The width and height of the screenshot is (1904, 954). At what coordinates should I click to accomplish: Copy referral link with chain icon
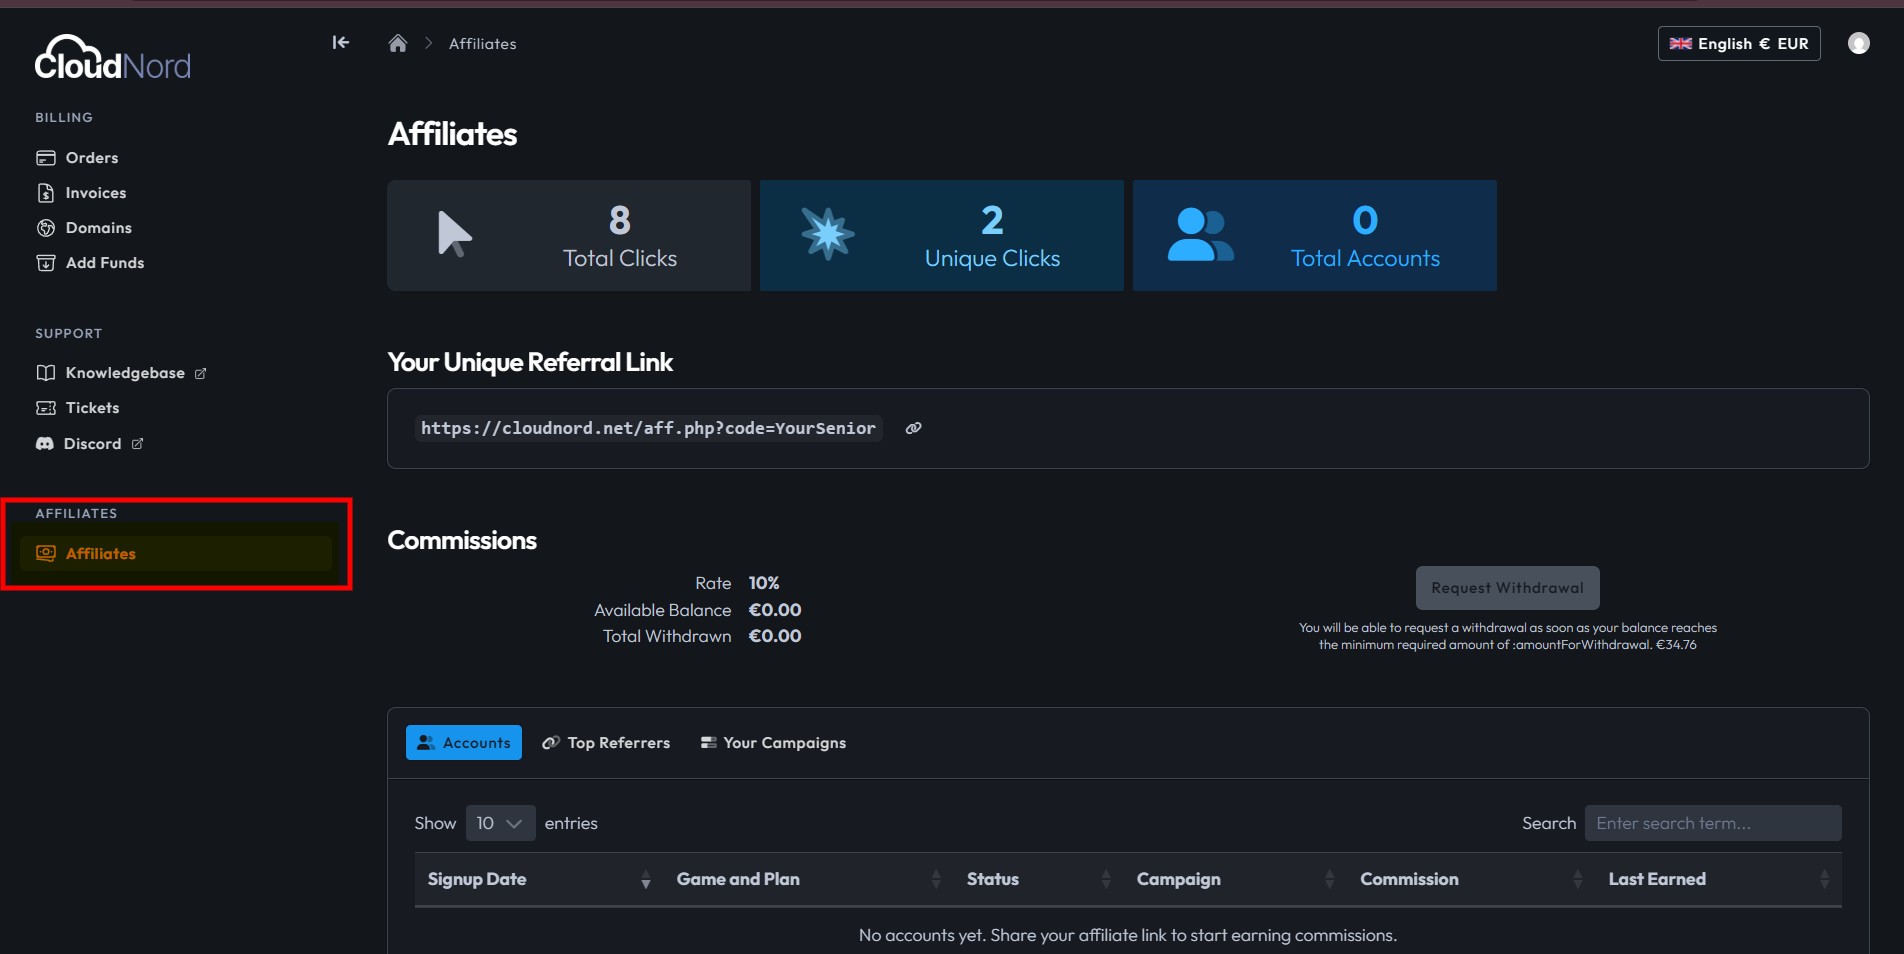(913, 428)
